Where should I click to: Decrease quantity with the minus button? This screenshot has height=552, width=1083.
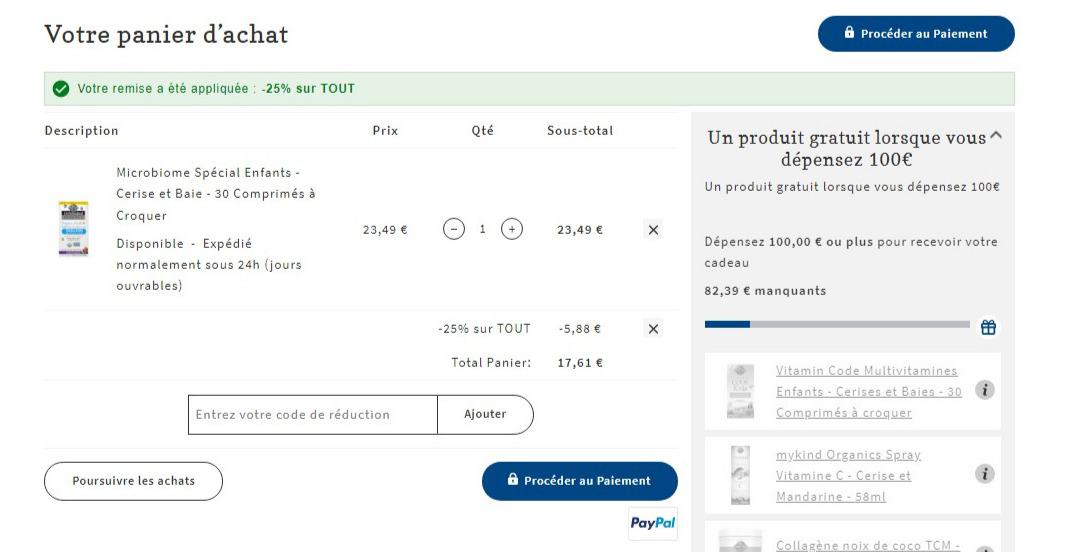click(454, 229)
